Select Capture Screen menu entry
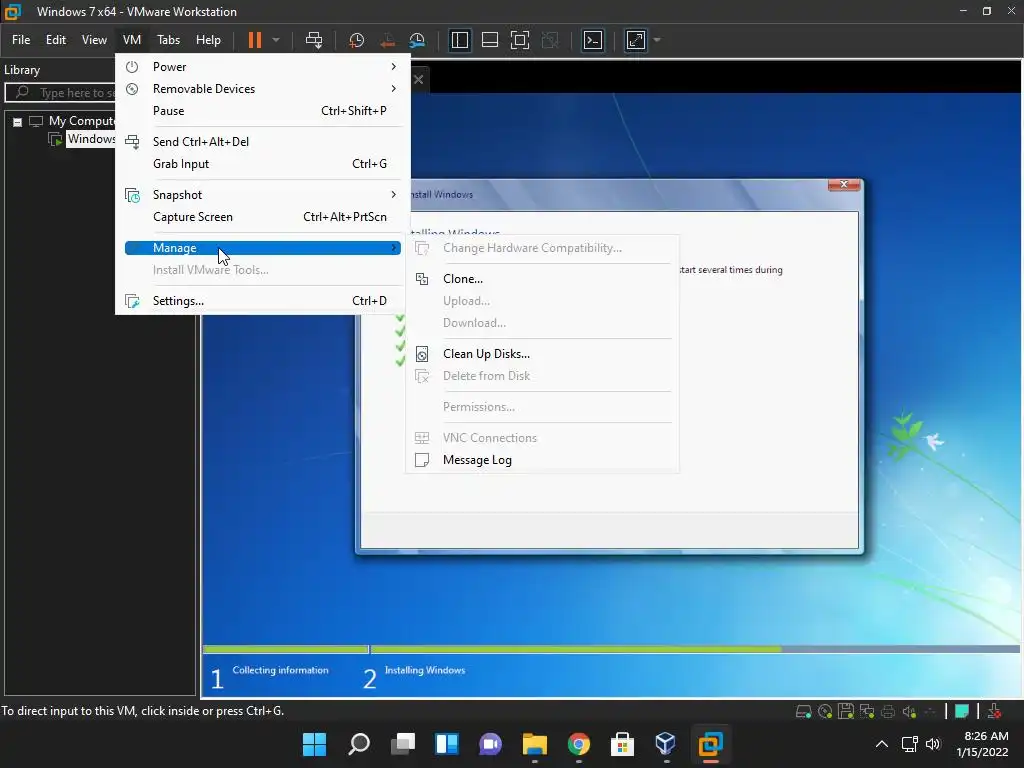Image resolution: width=1024 pixels, height=768 pixels. [x=263, y=217]
